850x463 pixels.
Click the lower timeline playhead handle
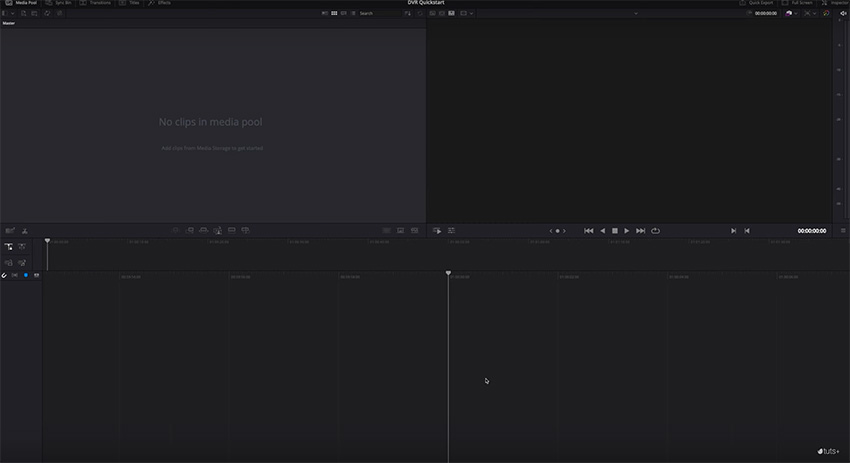(x=448, y=273)
